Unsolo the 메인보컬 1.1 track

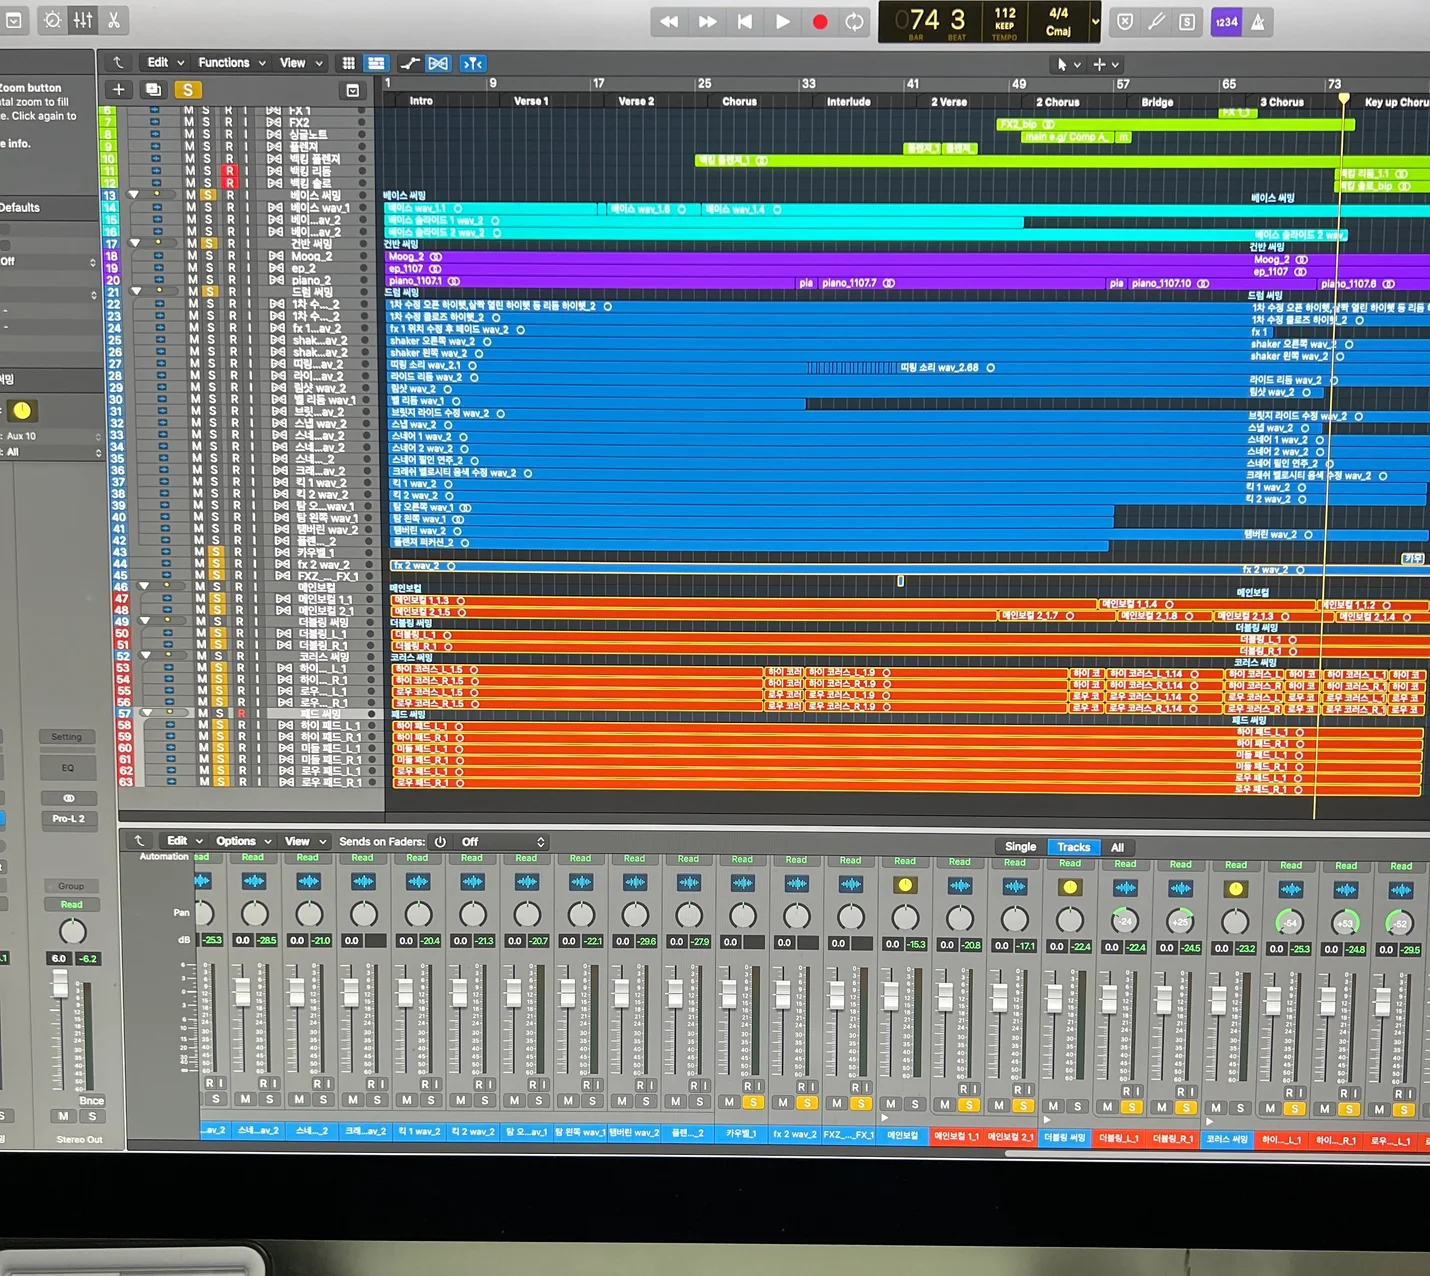click(x=217, y=598)
